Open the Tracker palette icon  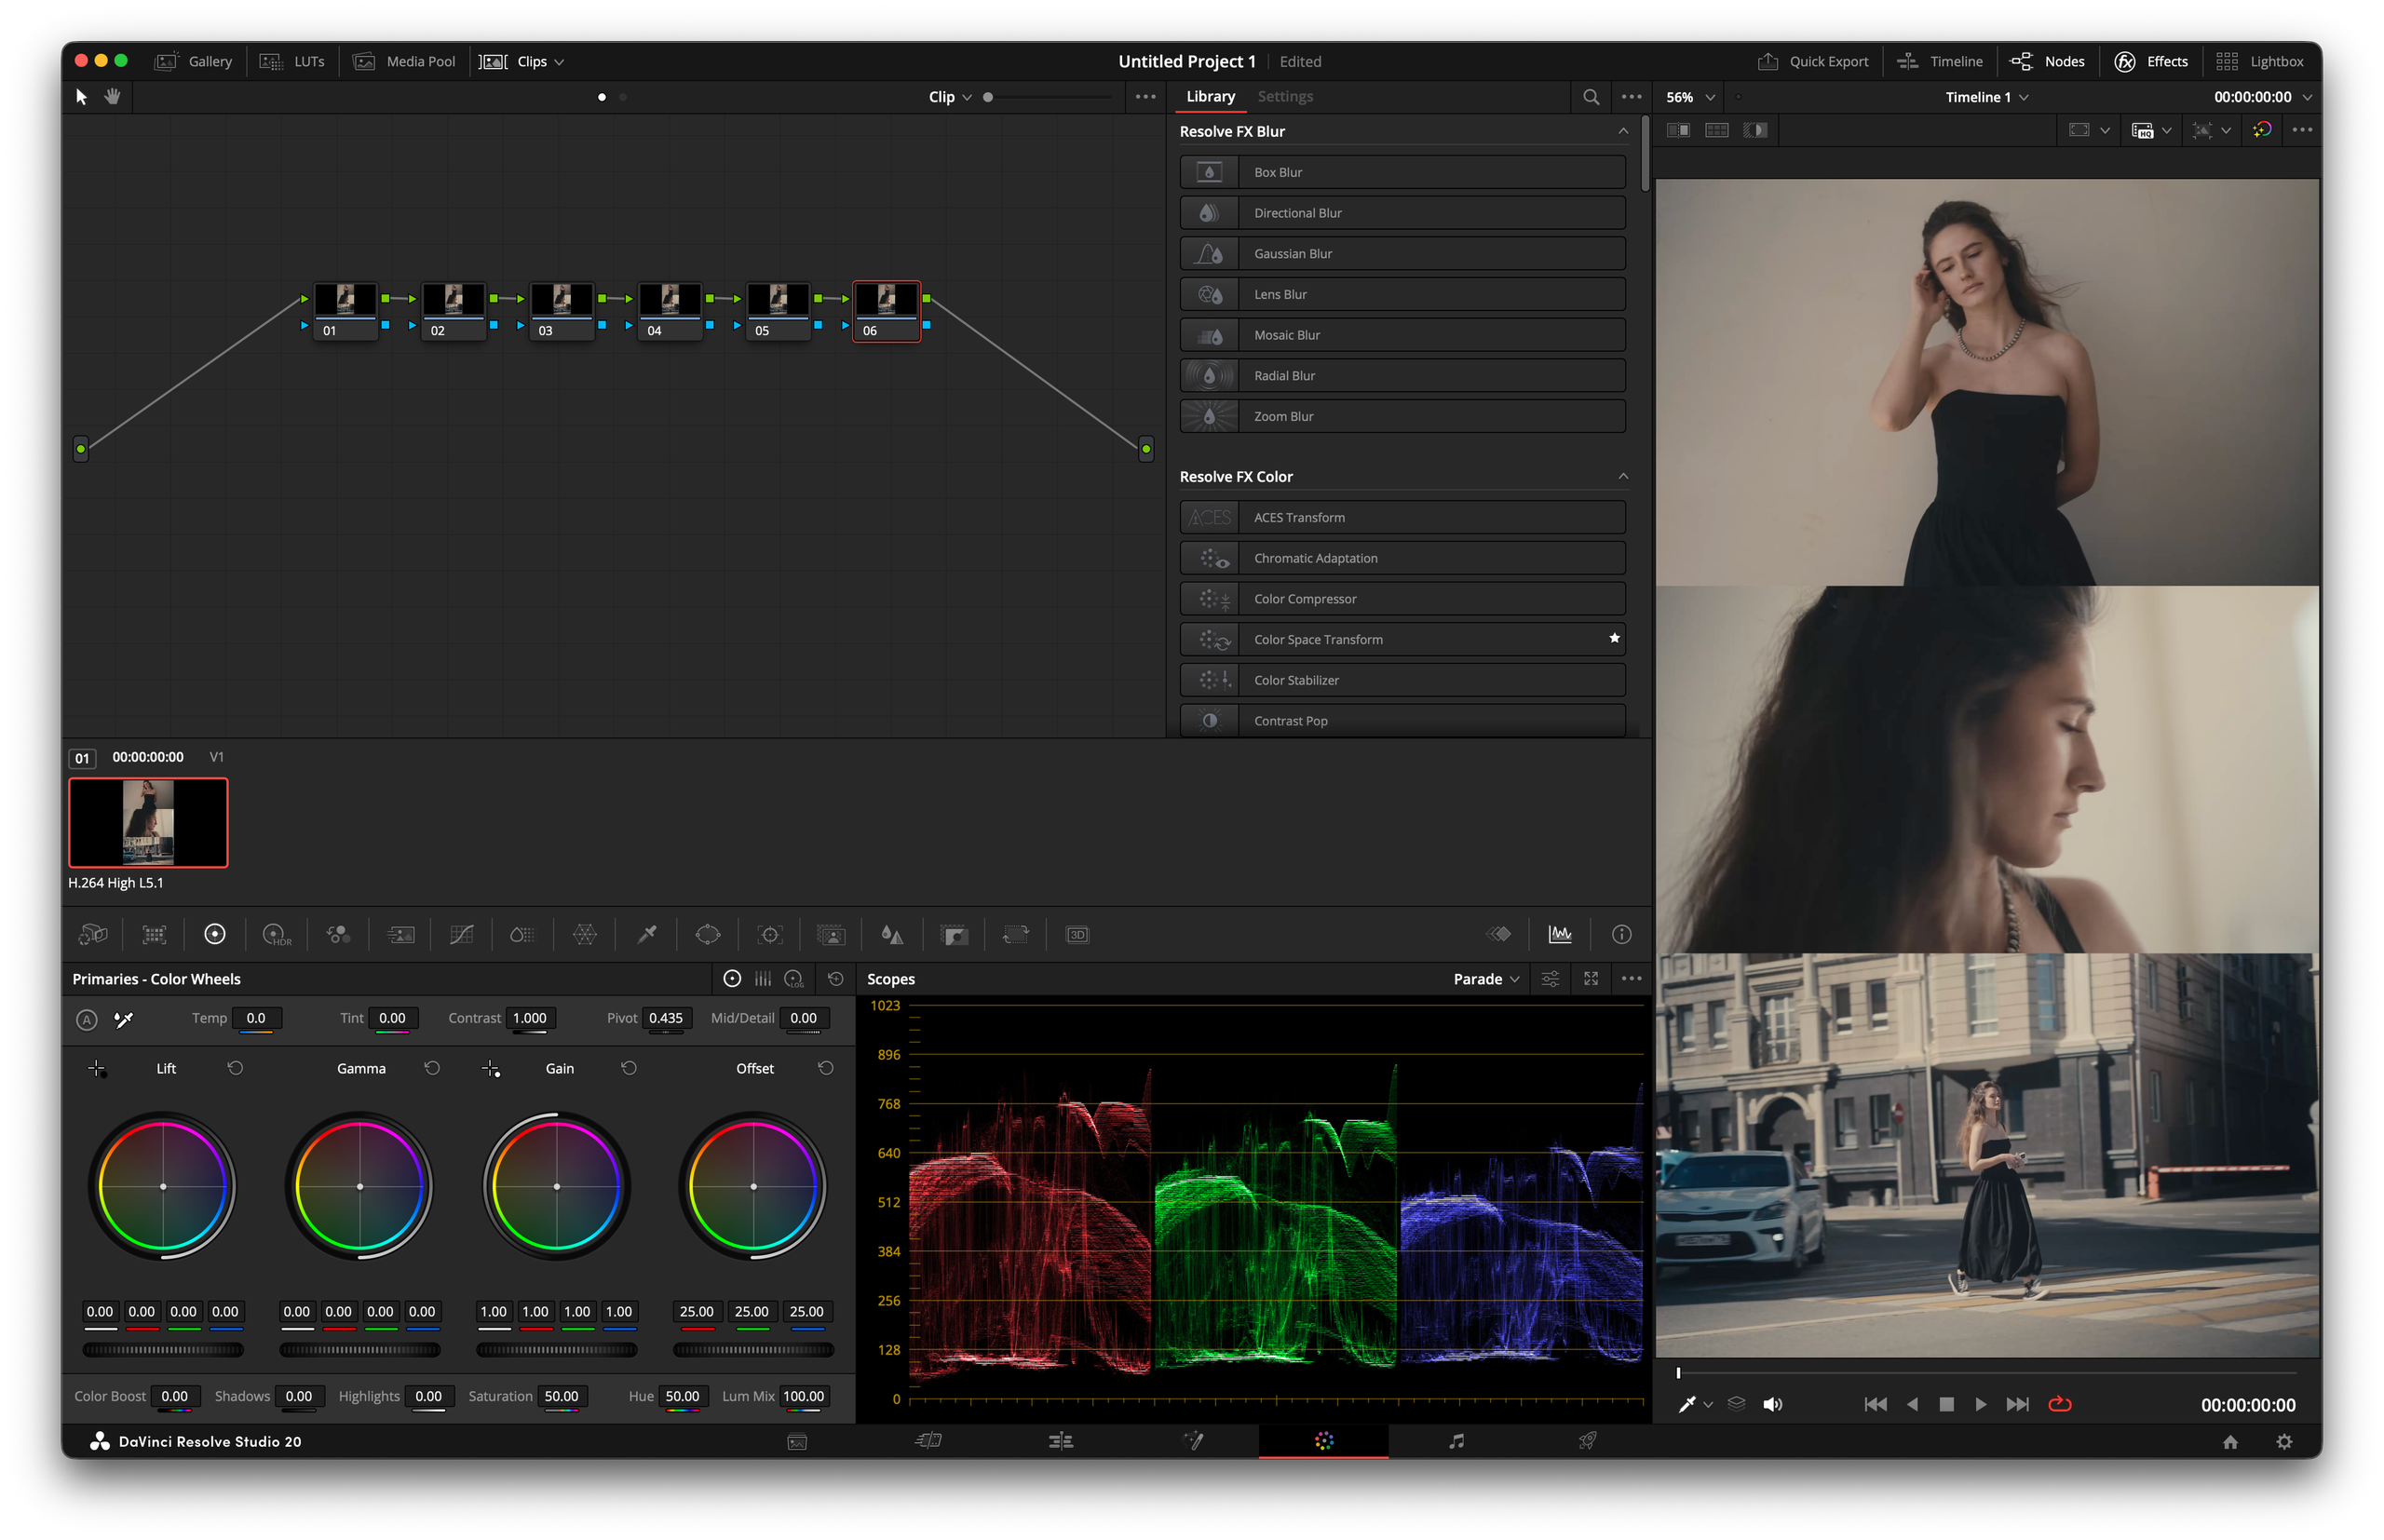[770, 934]
